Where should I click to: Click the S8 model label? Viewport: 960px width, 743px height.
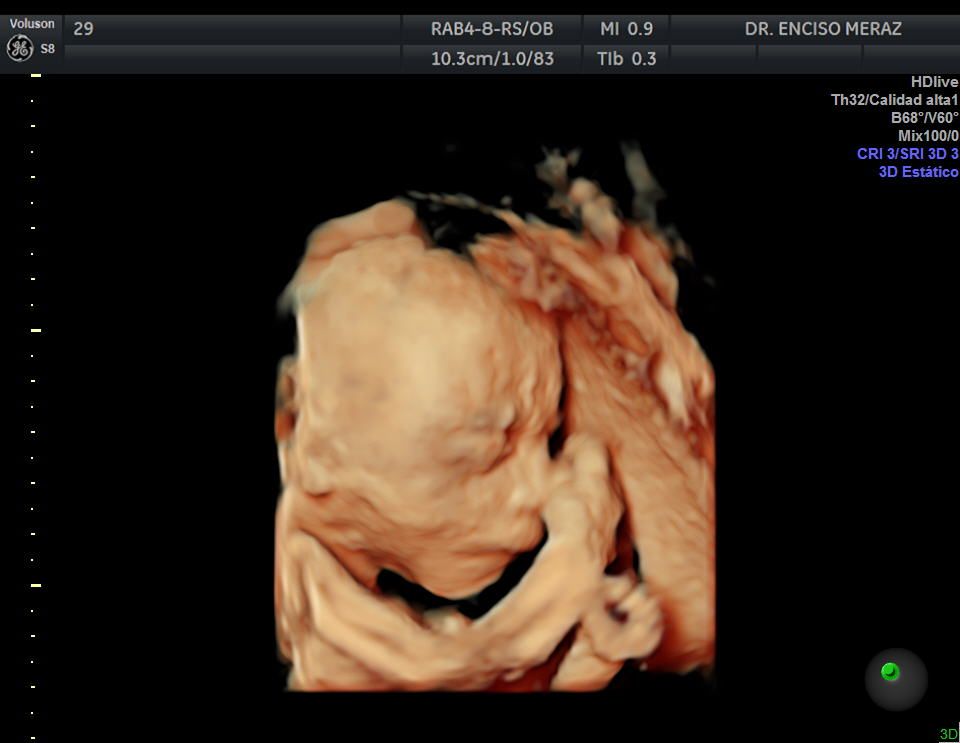(x=47, y=48)
